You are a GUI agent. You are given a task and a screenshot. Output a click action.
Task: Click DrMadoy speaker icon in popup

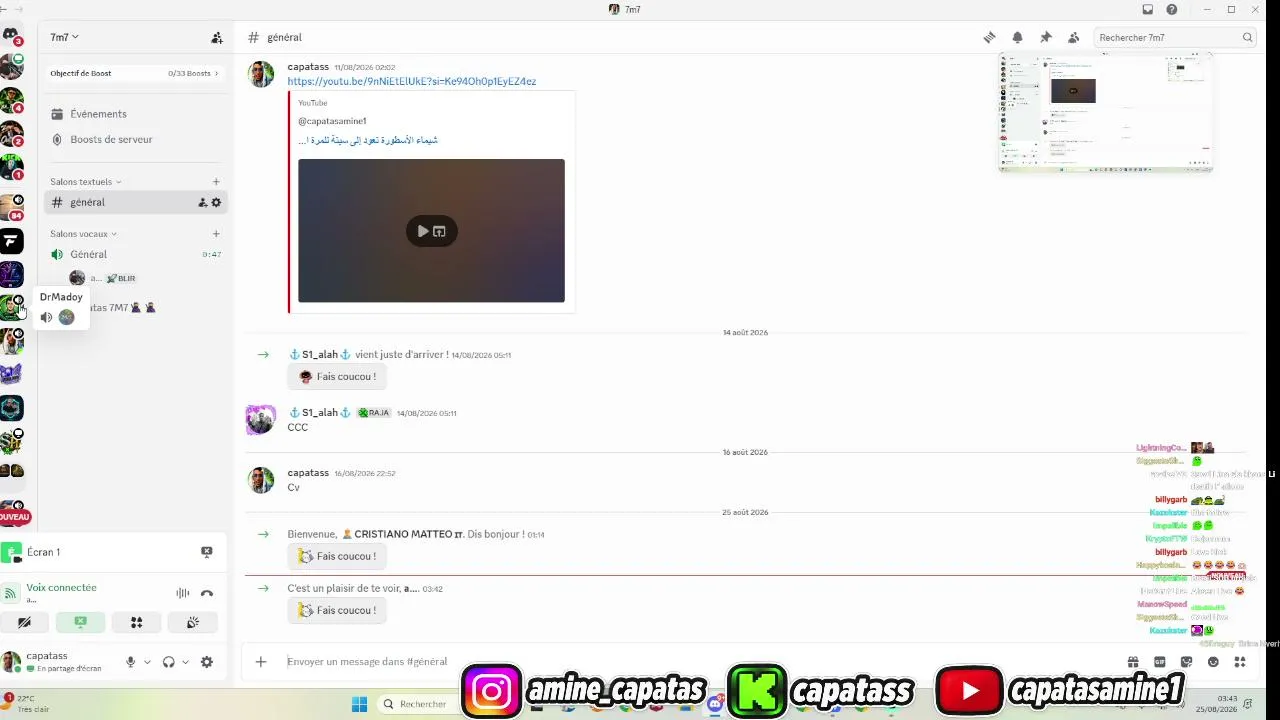[46, 317]
